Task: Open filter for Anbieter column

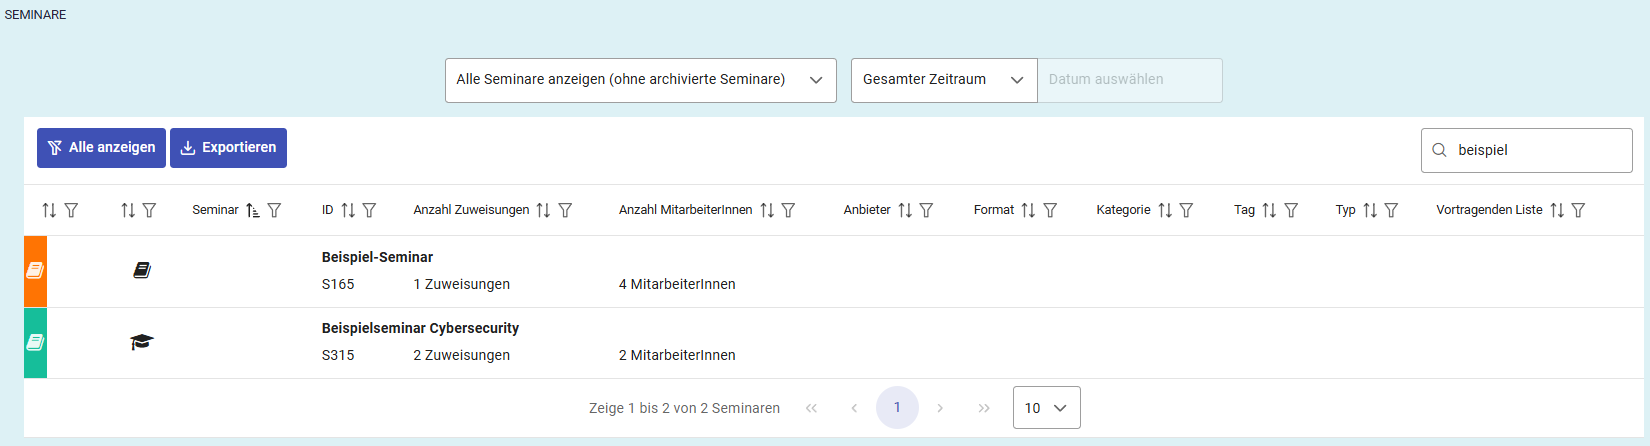Action: [x=926, y=210]
